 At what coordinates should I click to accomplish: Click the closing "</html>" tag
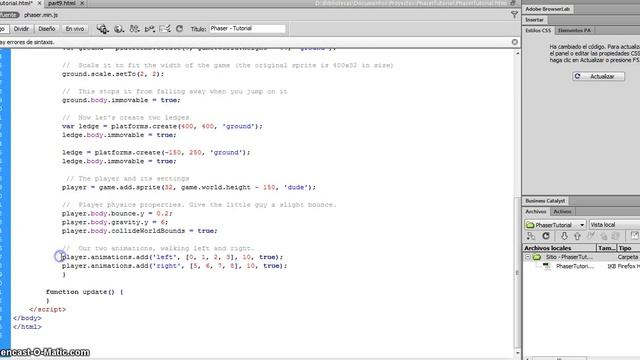pyautogui.click(x=27, y=327)
